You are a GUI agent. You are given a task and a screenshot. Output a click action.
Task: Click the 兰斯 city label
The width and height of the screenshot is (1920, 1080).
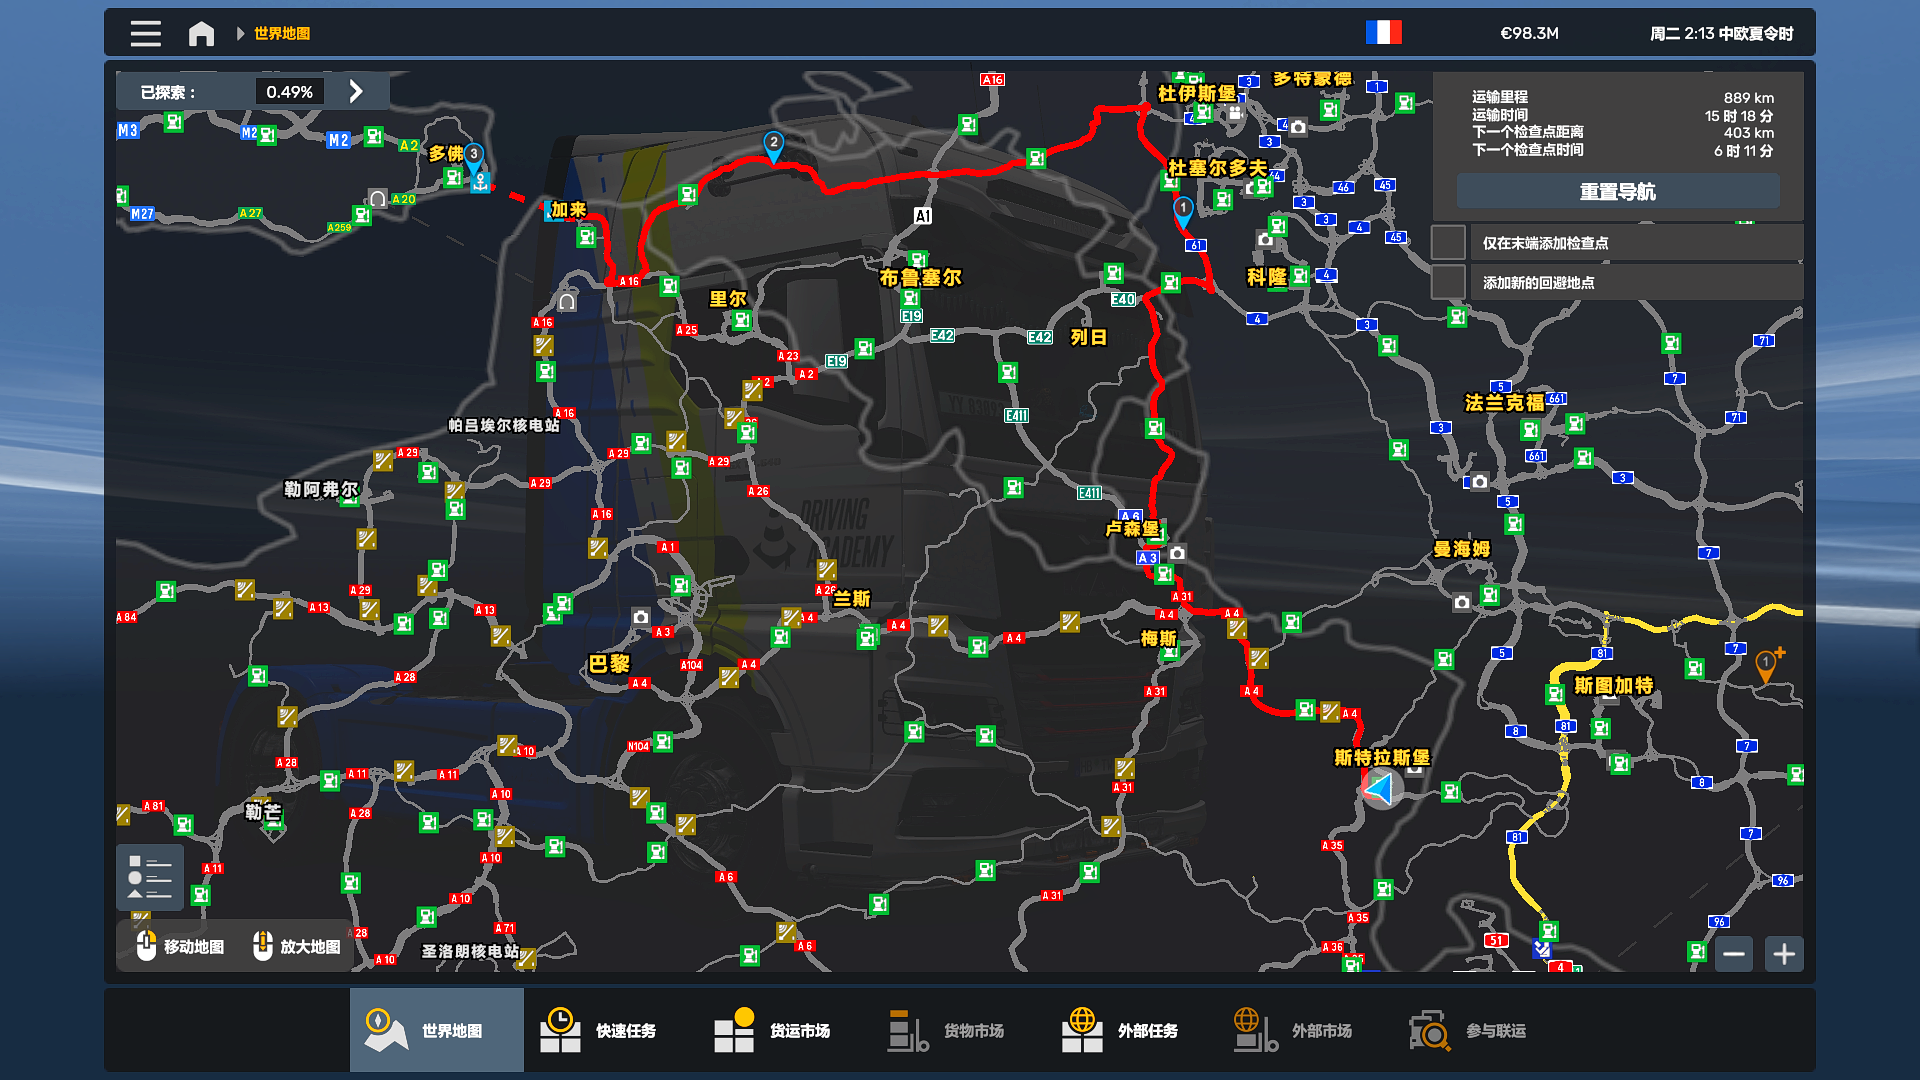coord(852,599)
